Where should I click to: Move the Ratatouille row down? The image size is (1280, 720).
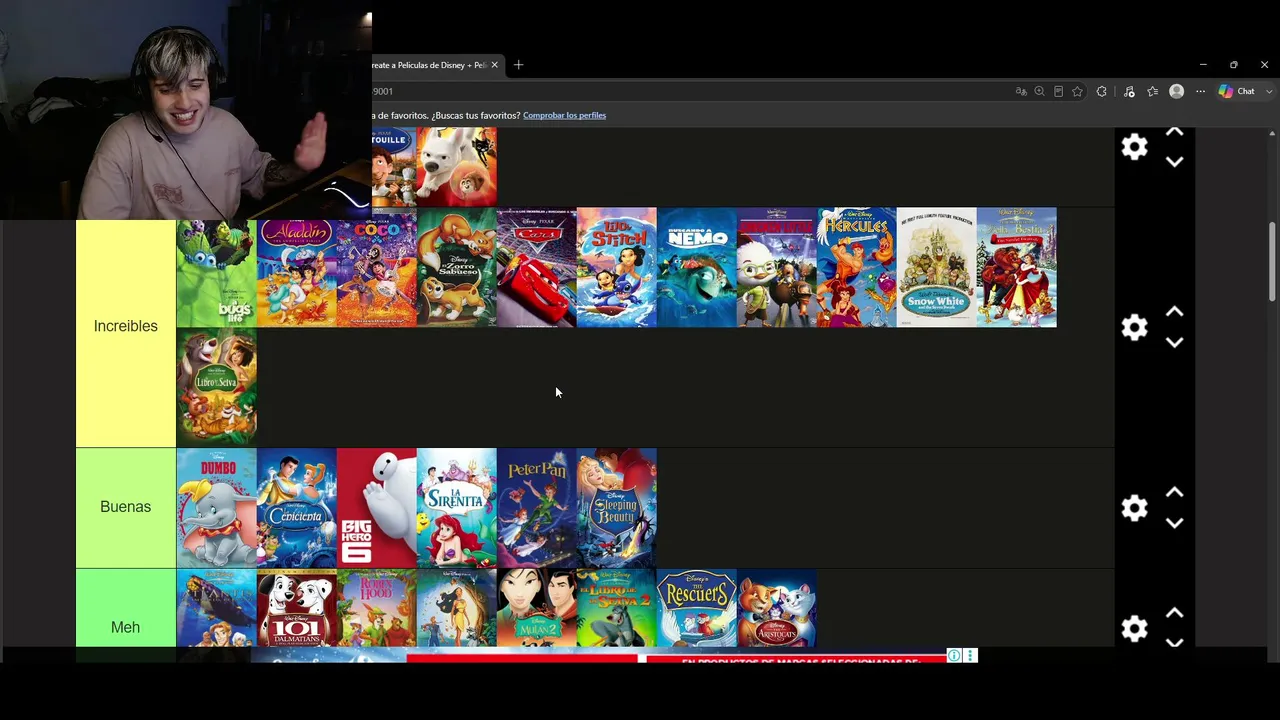1175,161
